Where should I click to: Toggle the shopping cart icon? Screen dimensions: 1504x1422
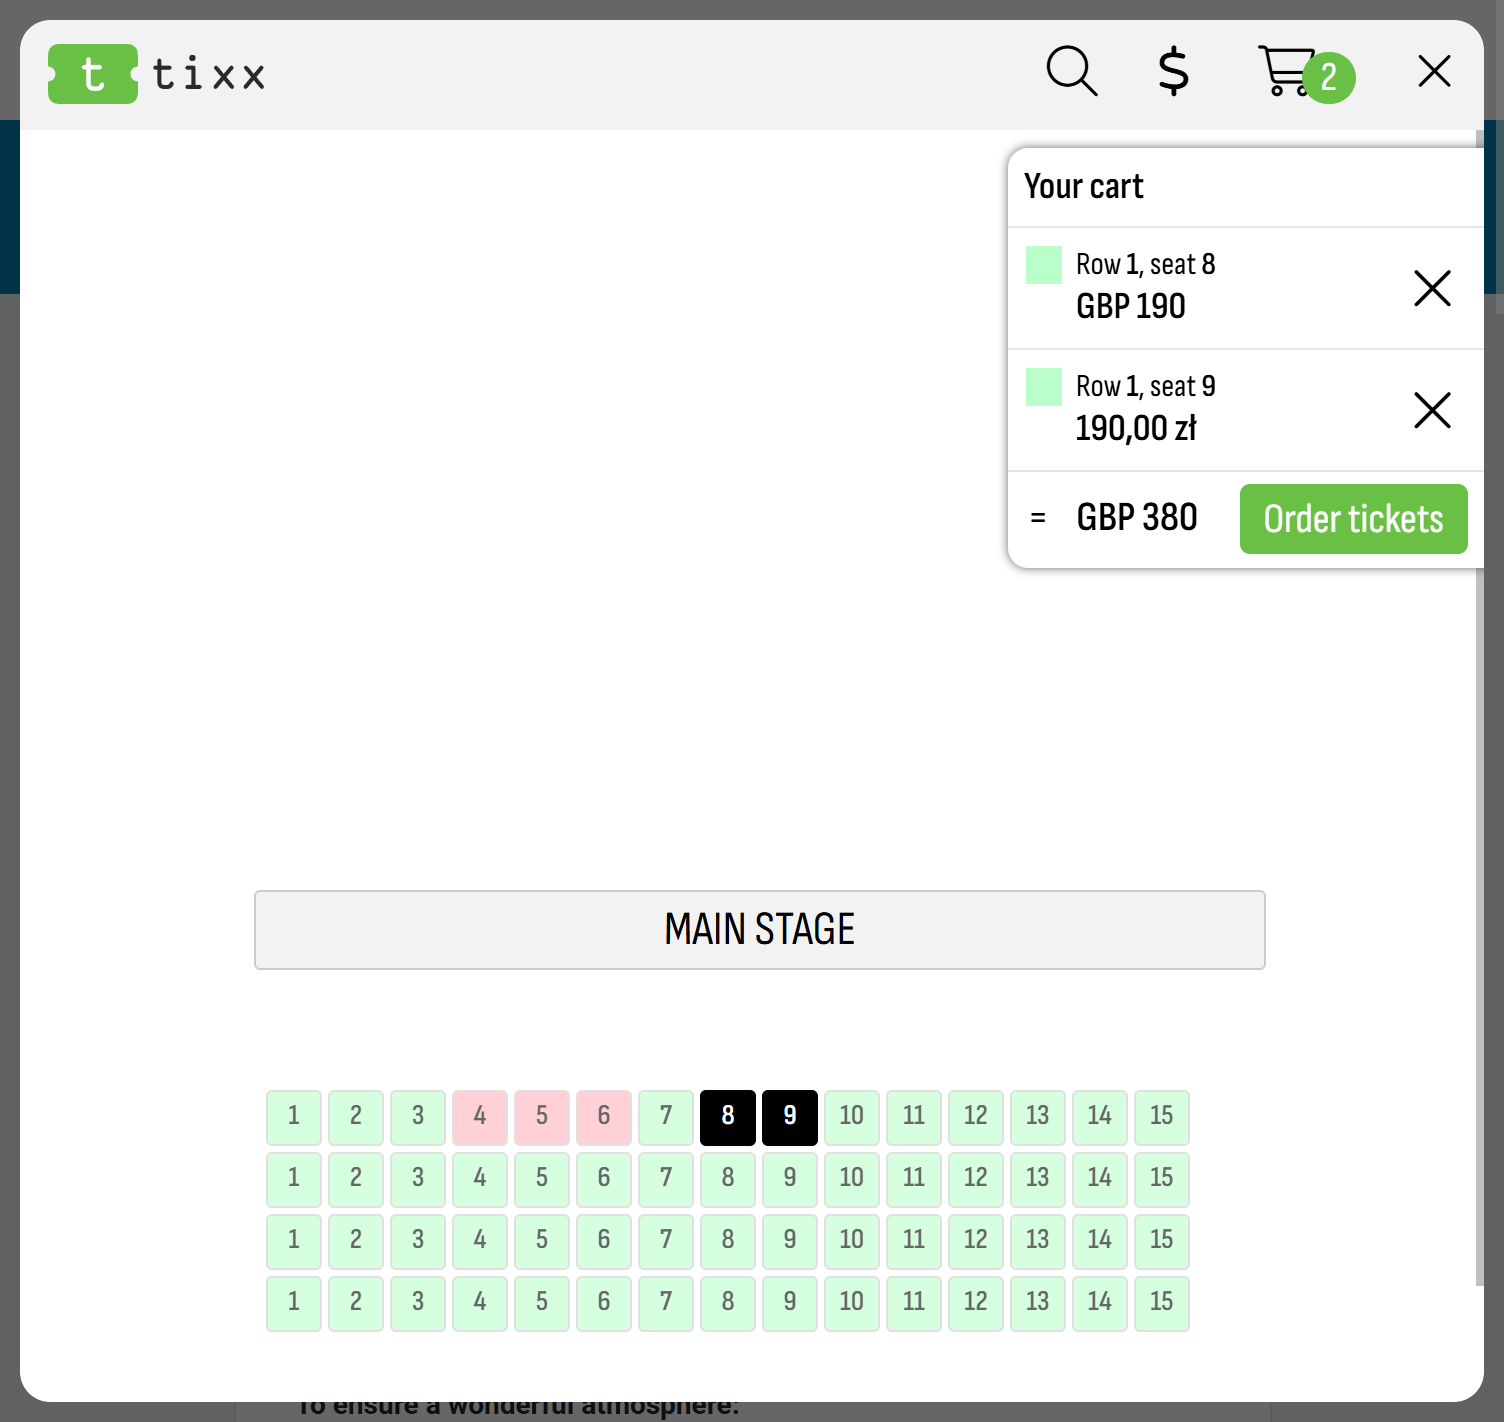[x=1286, y=71]
